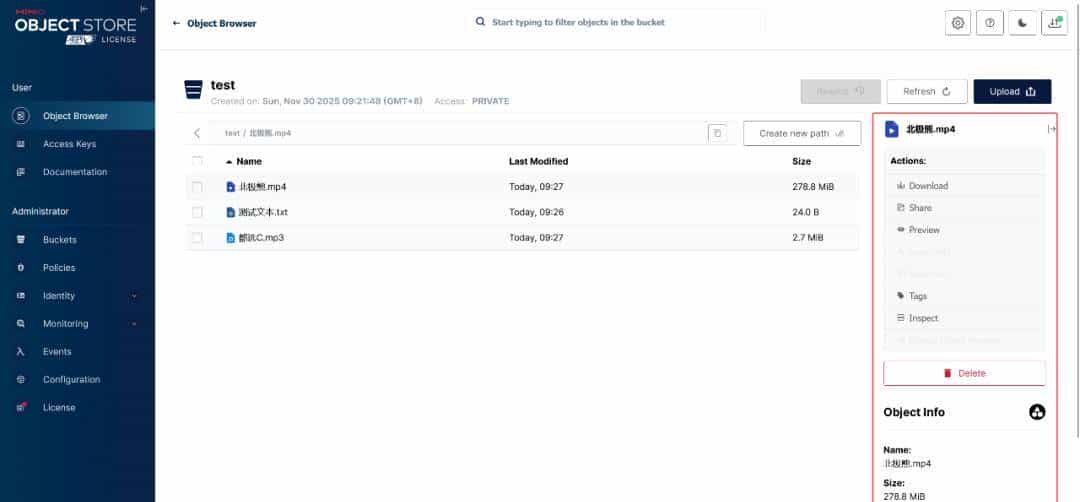Click the mp4 file icon in details header
The width and height of the screenshot is (1080, 502).
coord(892,129)
